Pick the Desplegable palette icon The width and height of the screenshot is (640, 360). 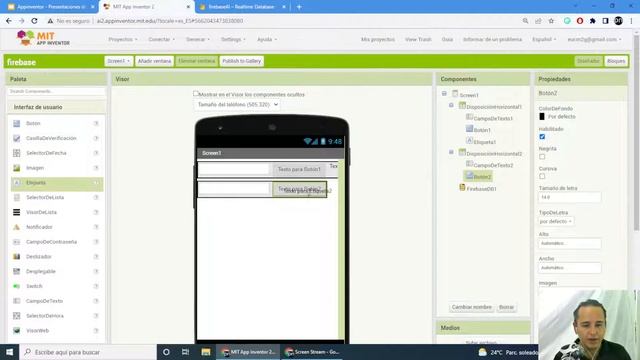point(17,271)
